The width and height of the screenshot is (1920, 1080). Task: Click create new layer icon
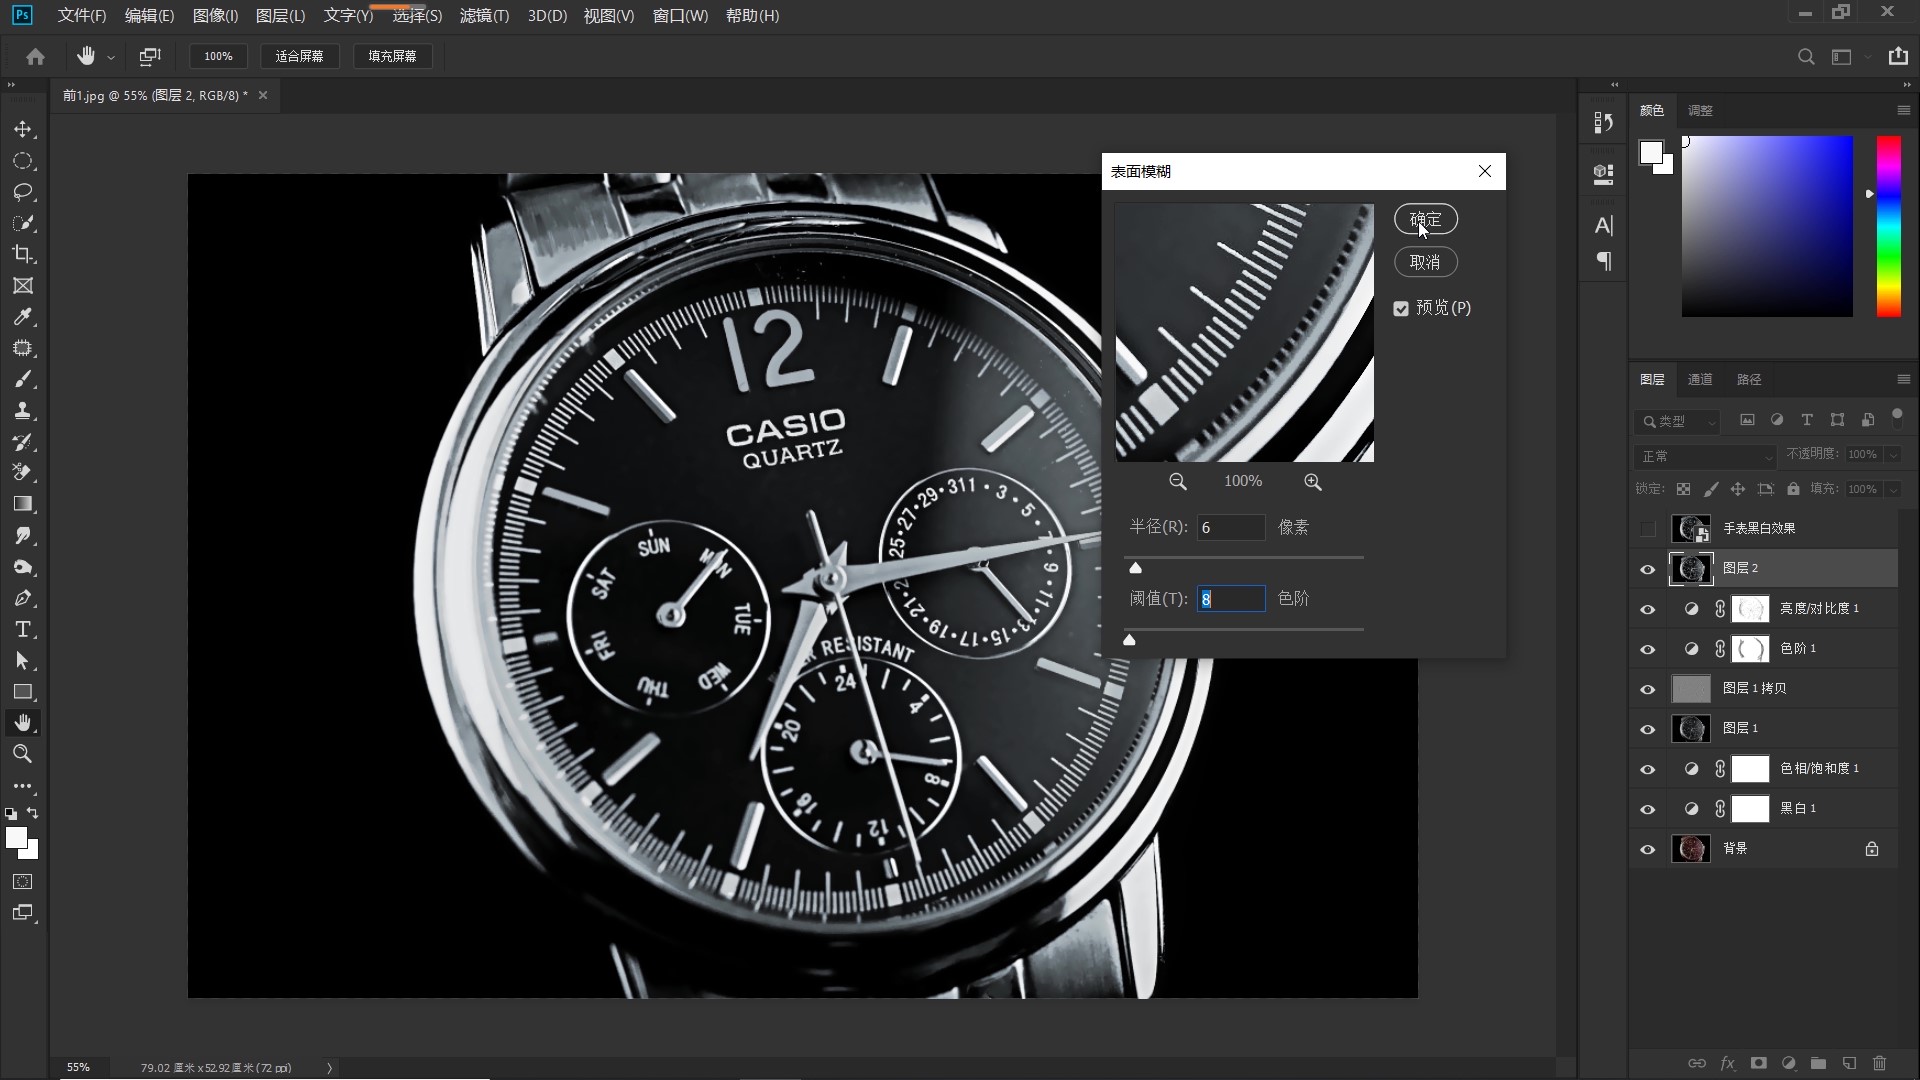pyautogui.click(x=1849, y=1063)
